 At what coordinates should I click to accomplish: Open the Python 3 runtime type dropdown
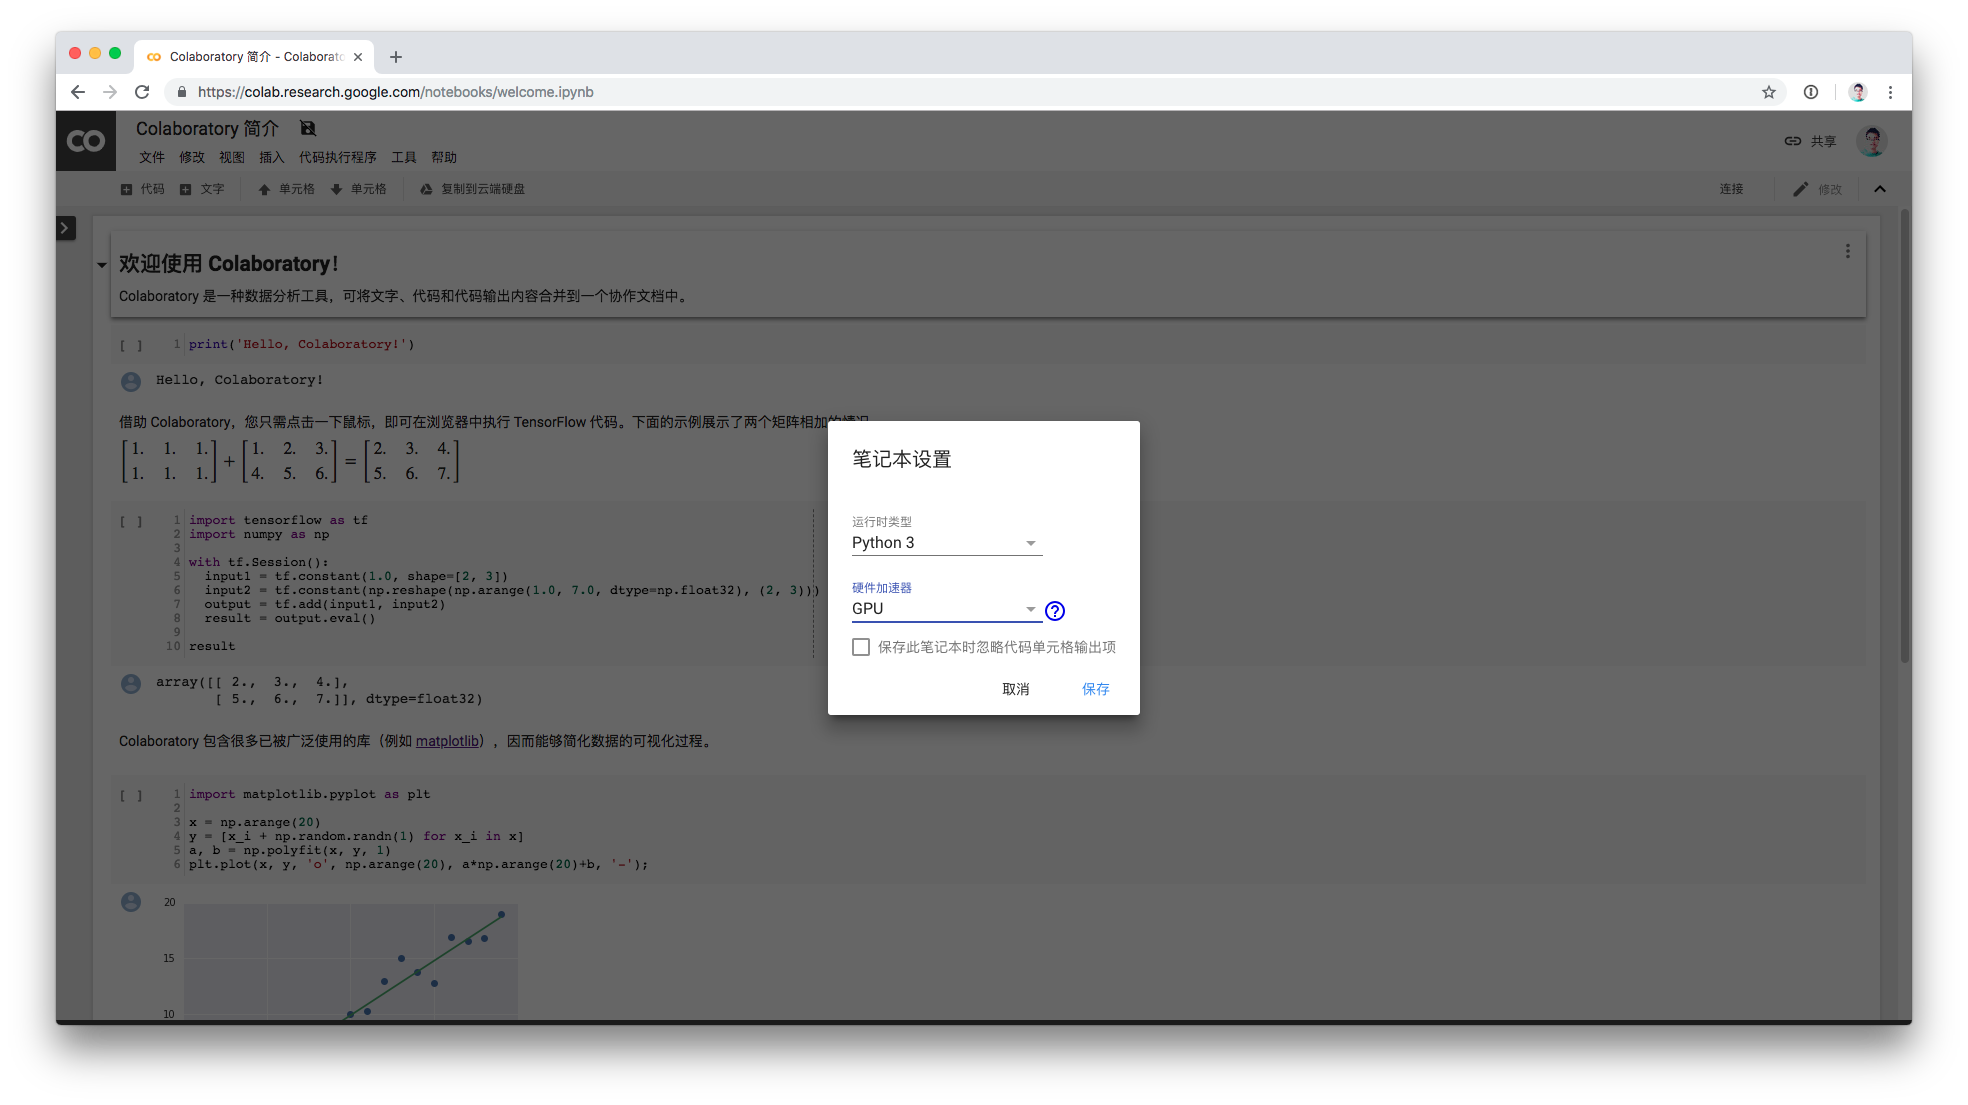coord(945,543)
